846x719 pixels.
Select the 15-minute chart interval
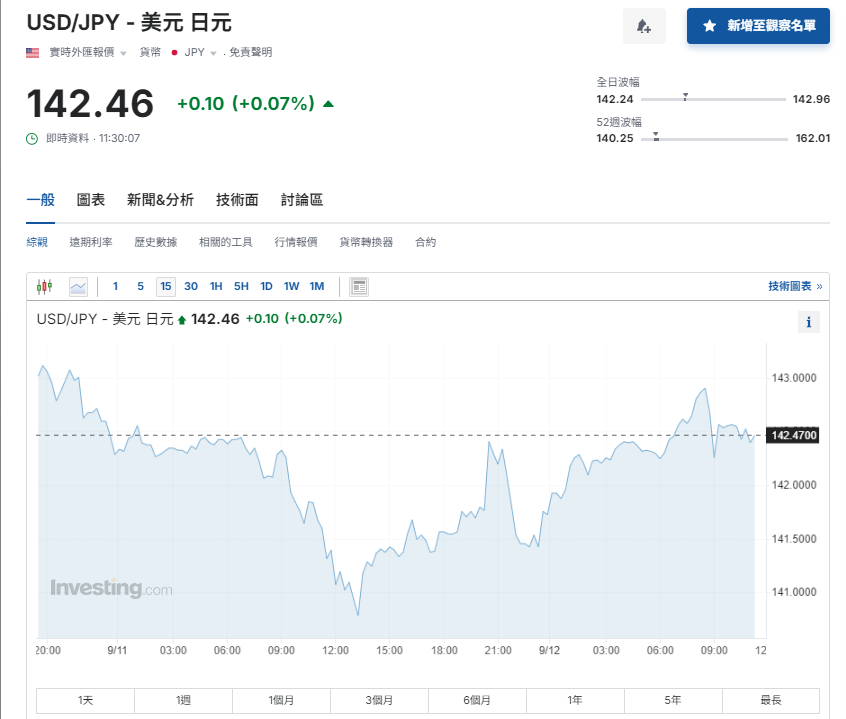[166, 287]
